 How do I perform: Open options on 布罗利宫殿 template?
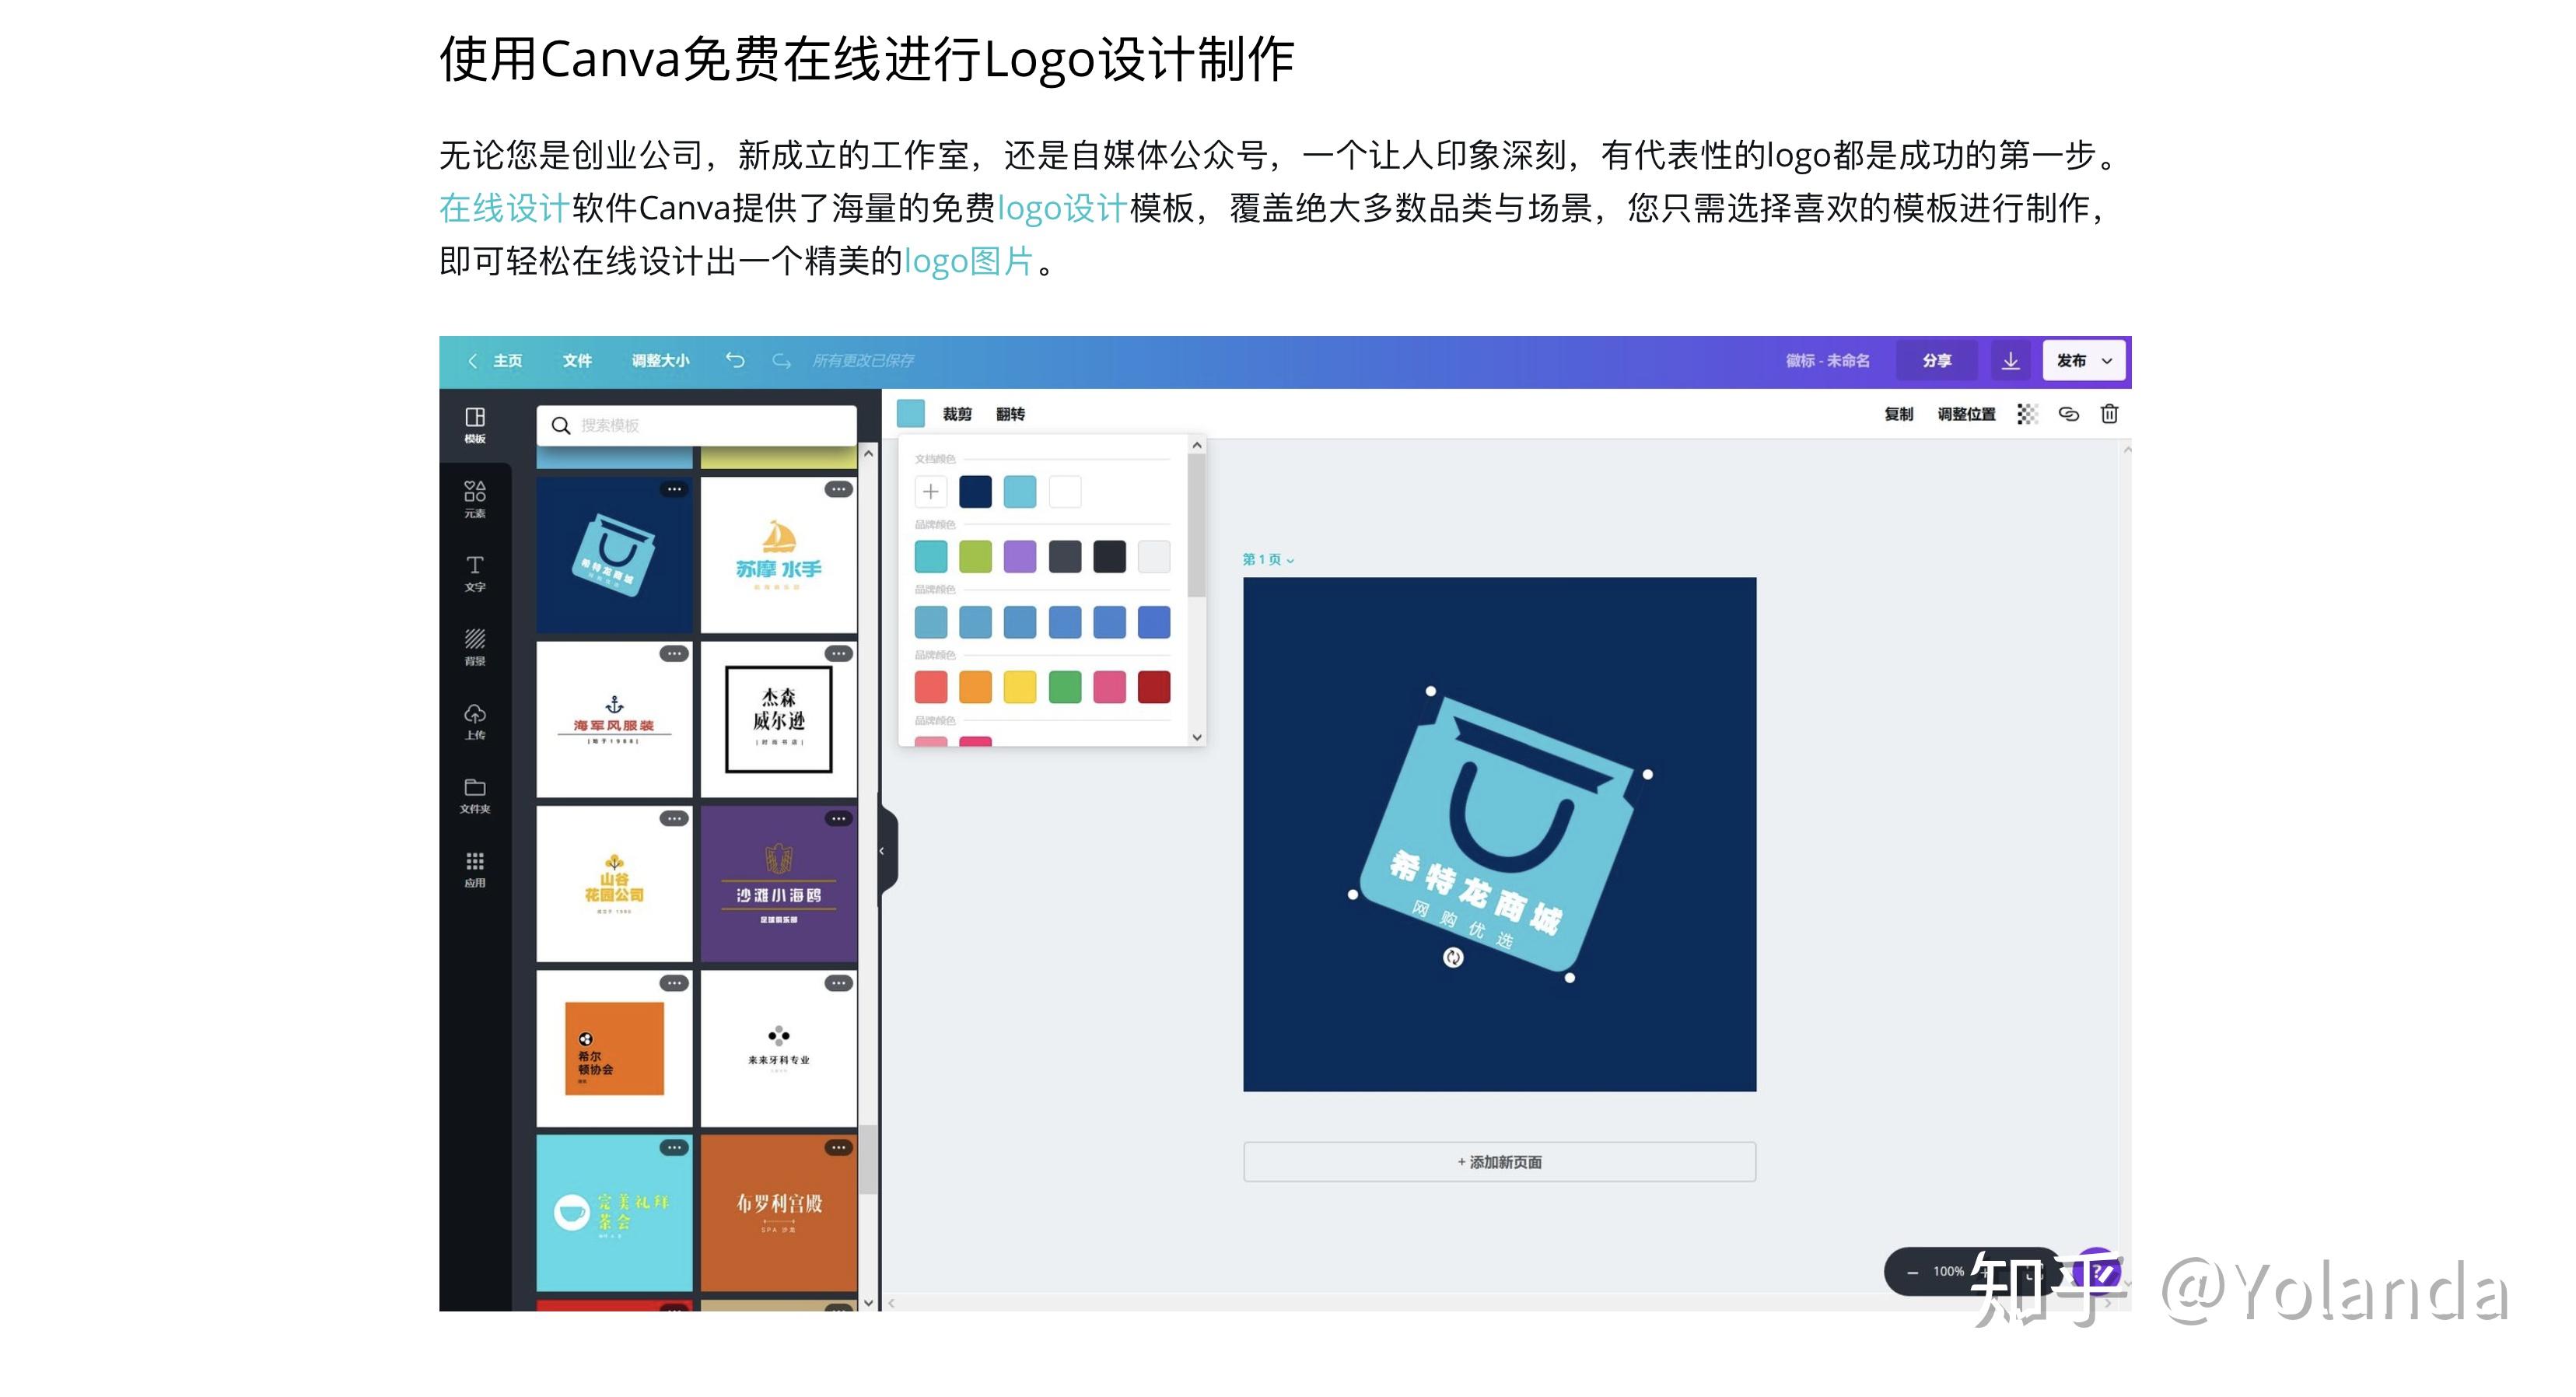point(838,1147)
